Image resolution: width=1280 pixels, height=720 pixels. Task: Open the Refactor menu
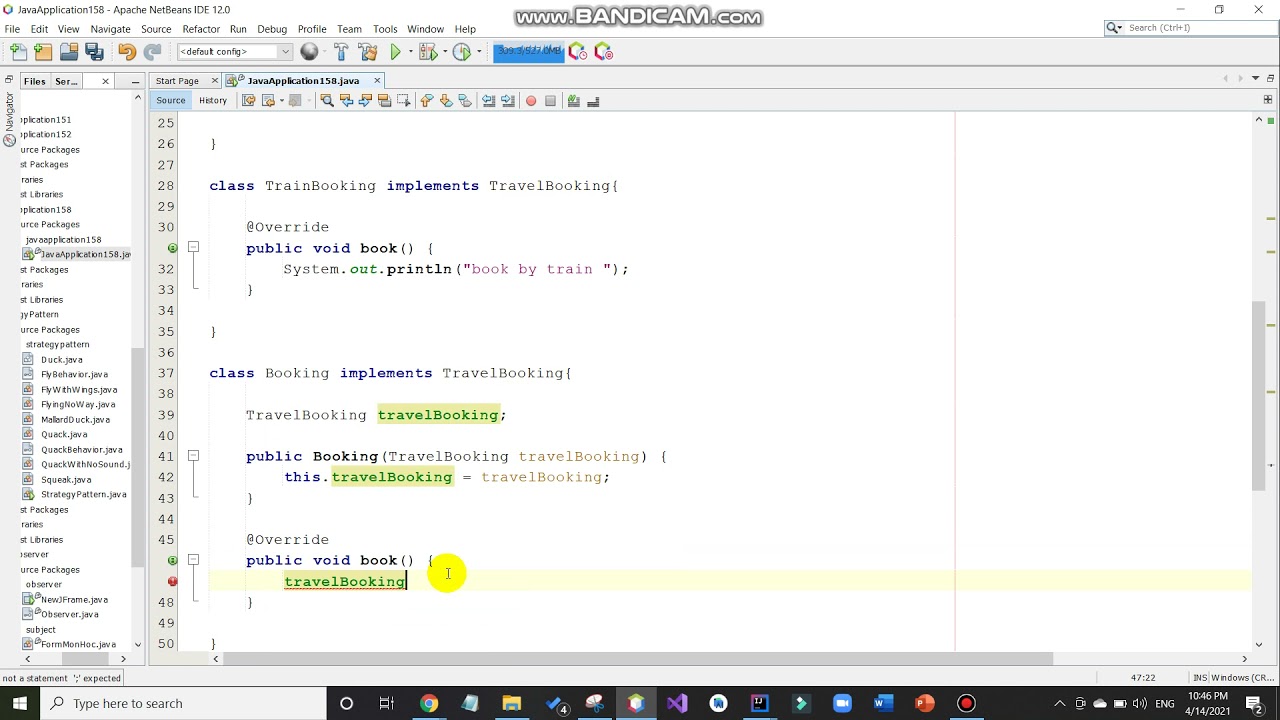click(200, 29)
